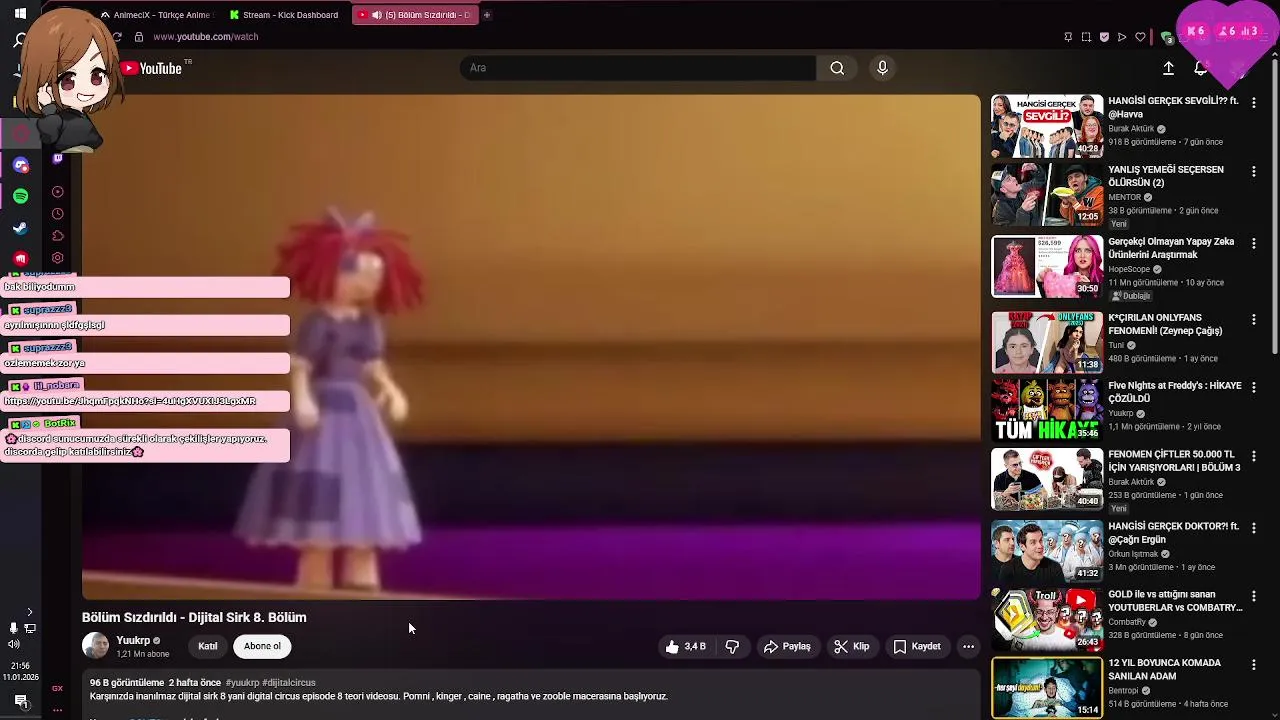Open Discord from the taskbar

[x=20, y=165]
